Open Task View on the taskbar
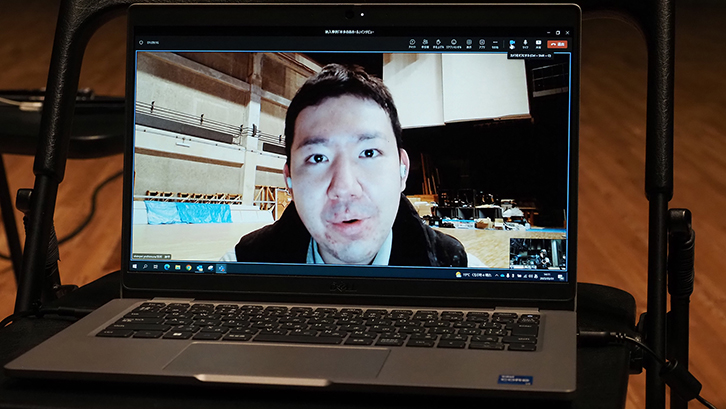The height and width of the screenshot is (409, 726). [156, 267]
